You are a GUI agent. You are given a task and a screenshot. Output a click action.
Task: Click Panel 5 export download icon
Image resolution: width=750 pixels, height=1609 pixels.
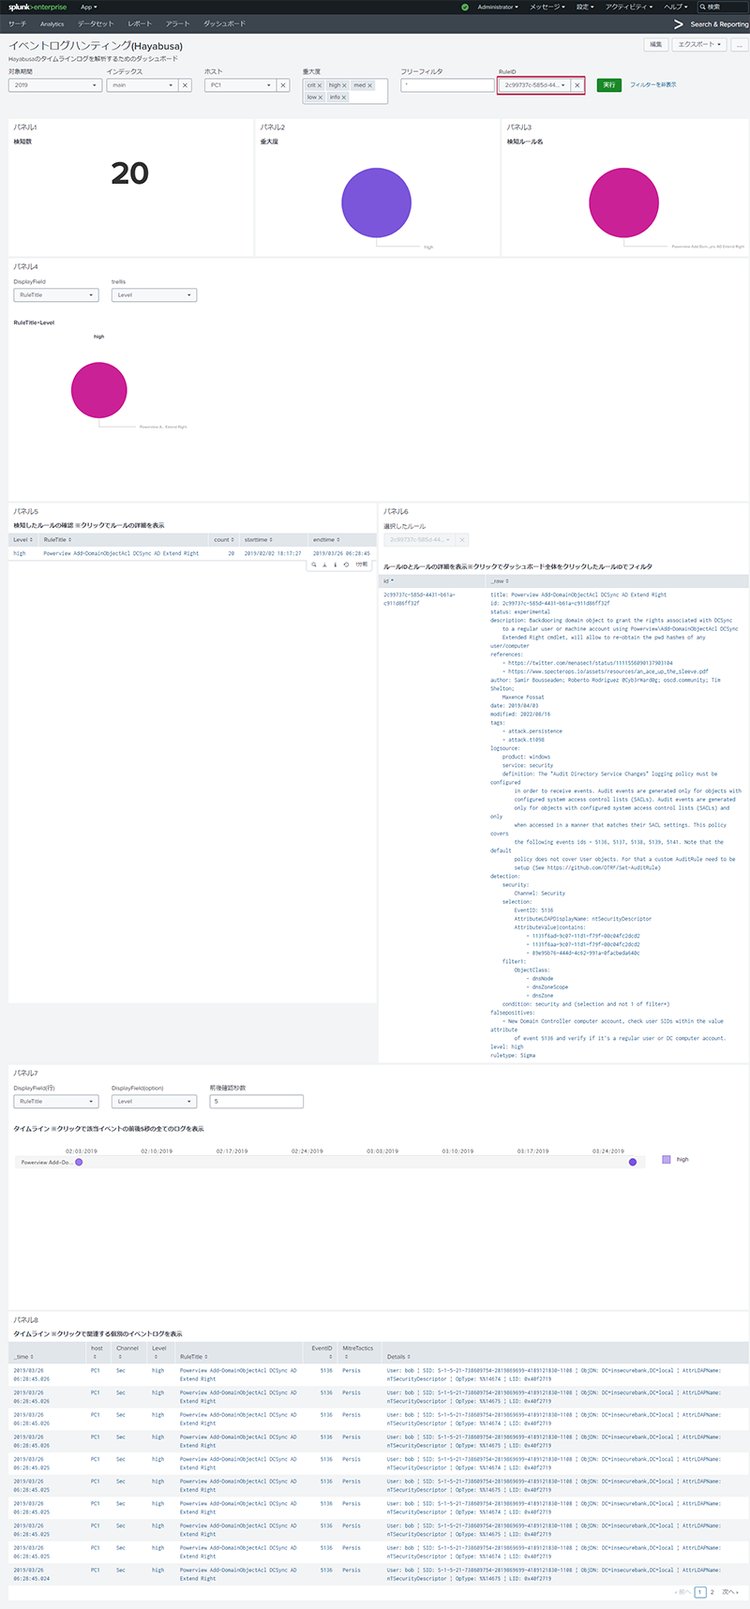324,565
